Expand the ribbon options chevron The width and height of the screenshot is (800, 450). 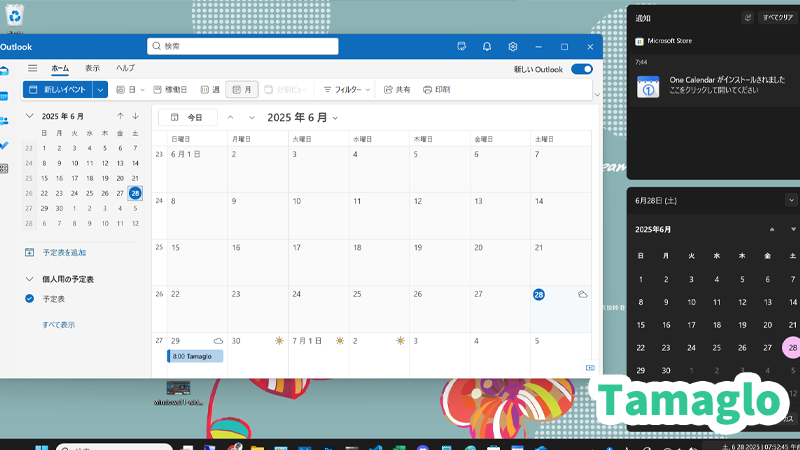[597, 95]
